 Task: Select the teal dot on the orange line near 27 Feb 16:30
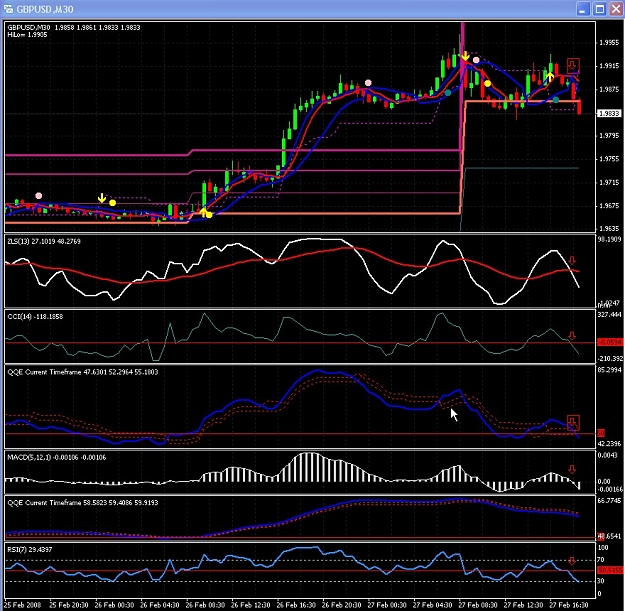coord(556,100)
